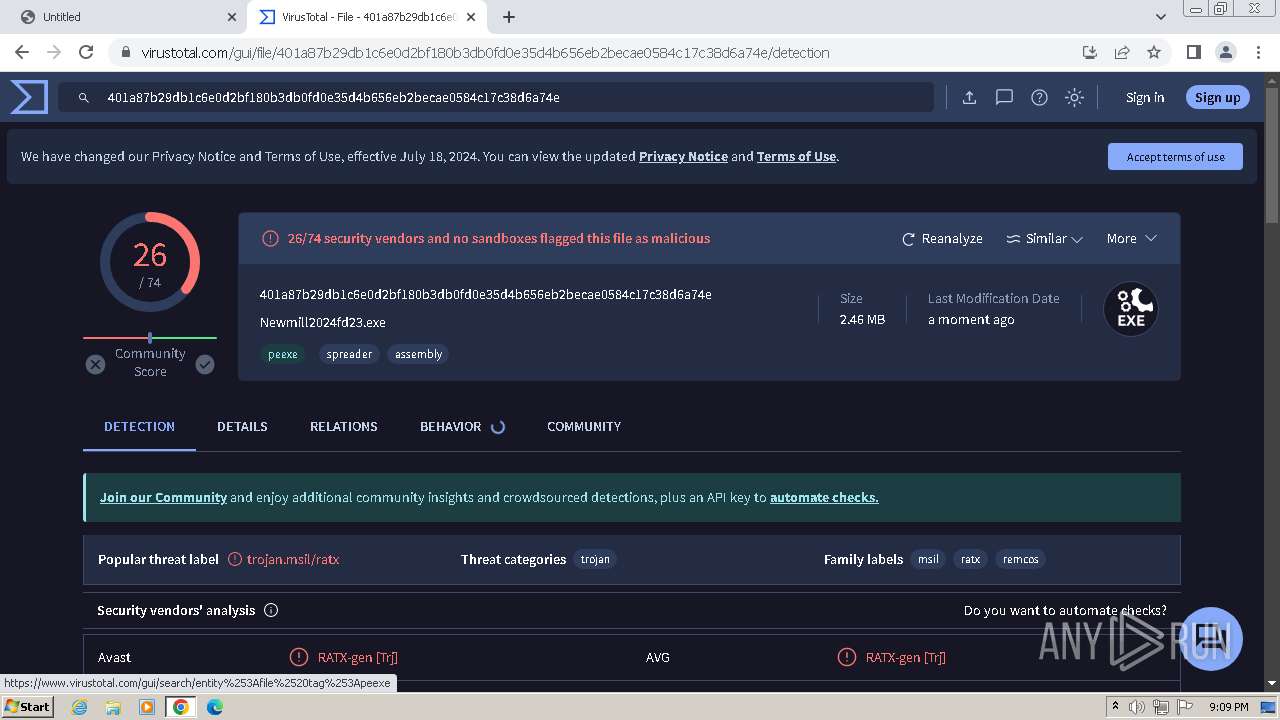Close the VirusTotal tab
This screenshot has width=1280, height=720.
(471, 17)
